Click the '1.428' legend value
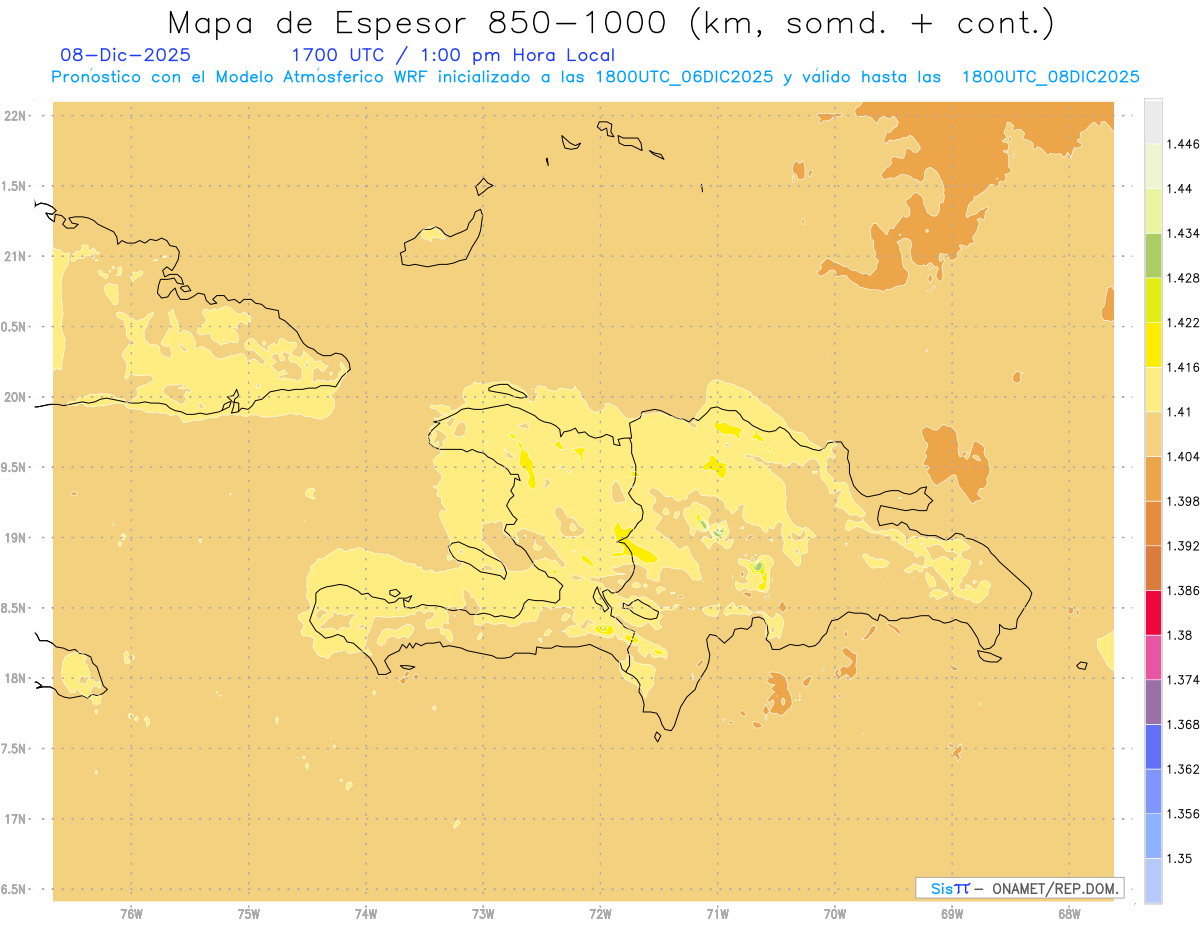 1183,278
